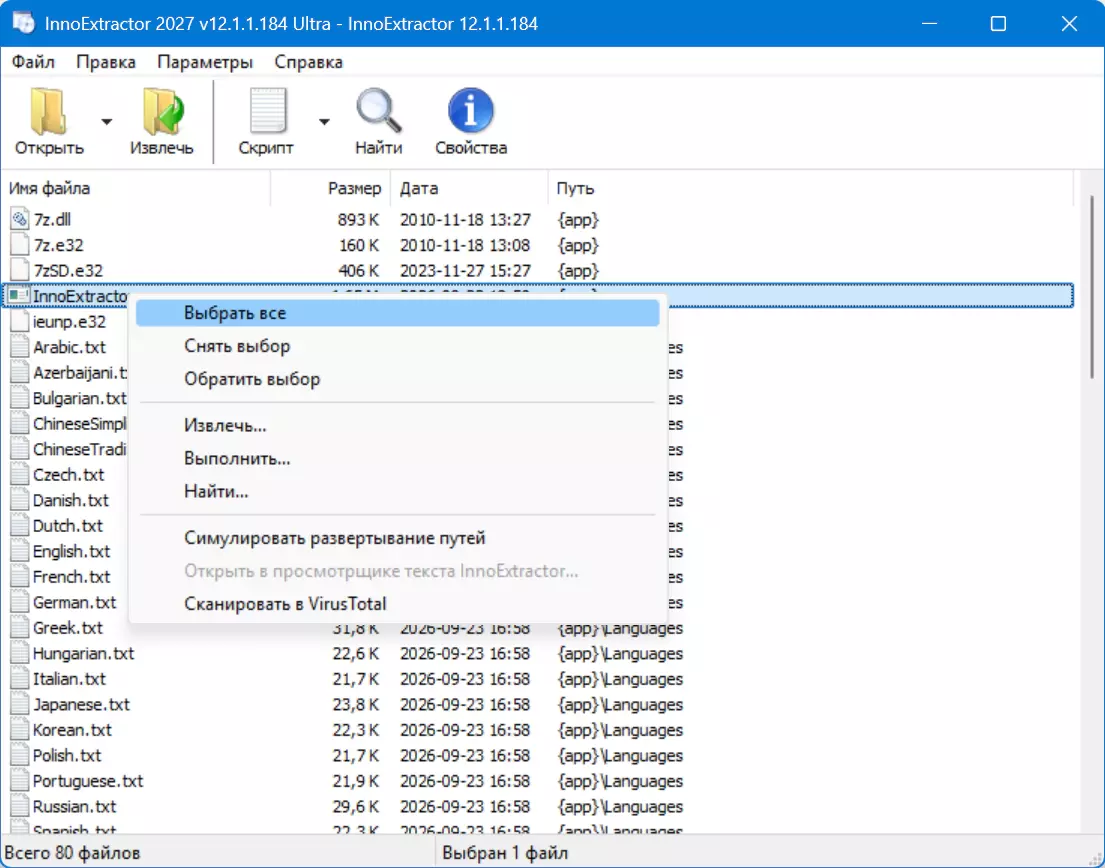Sort by Размер column header

click(331, 189)
